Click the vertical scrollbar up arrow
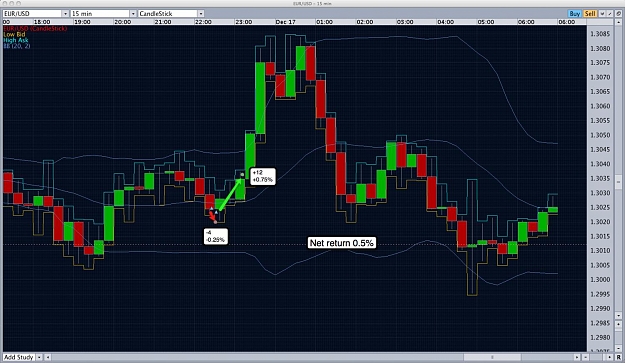Screen dimensions: 625x363 point(619,22)
